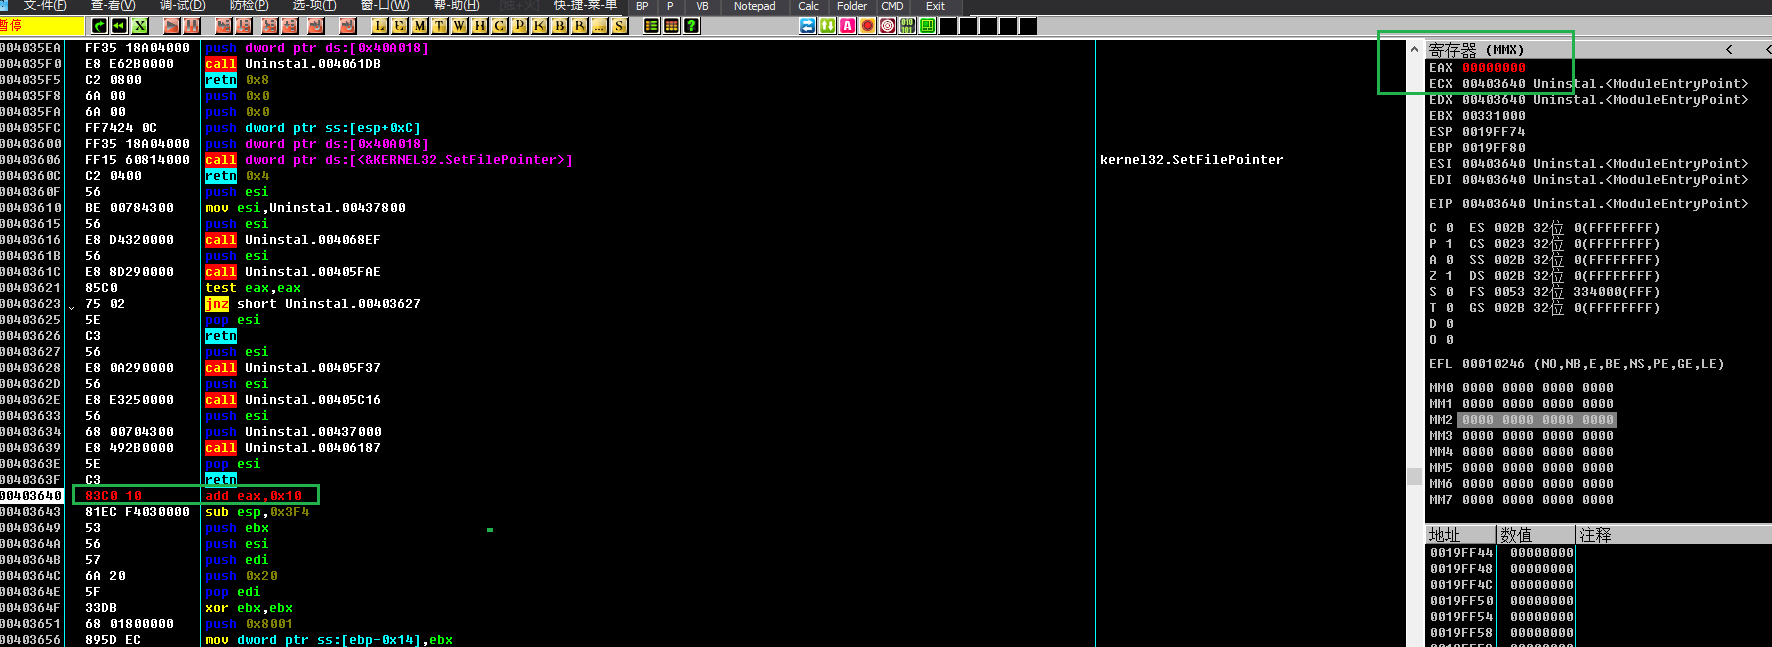Click the pink 'A' plugin icon
This screenshot has height=647, width=1772.
tap(848, 26)
